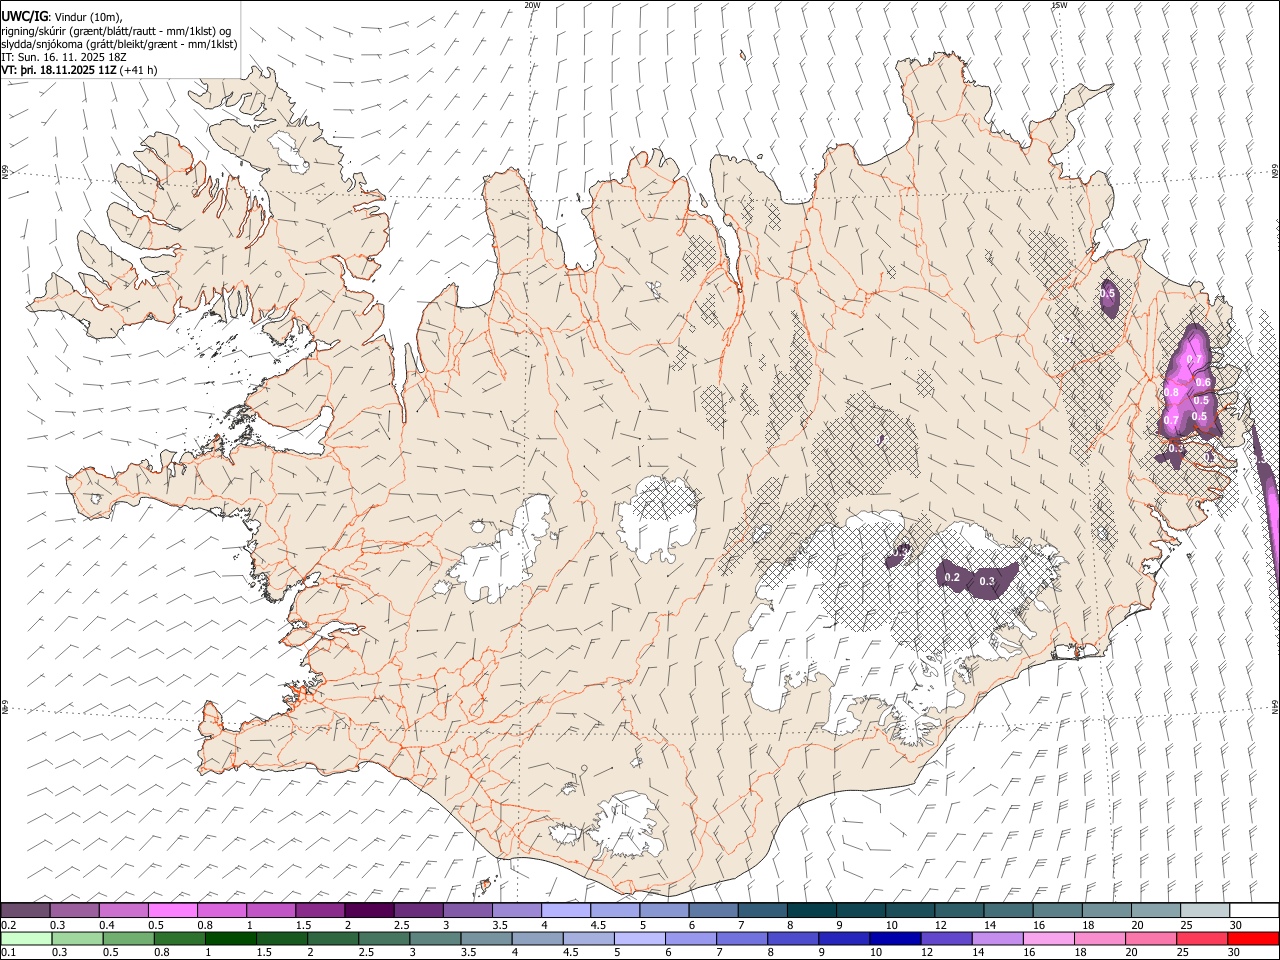Select the 0.8 swatch in the snow scale
The image size is (1280, 960).
221,911
